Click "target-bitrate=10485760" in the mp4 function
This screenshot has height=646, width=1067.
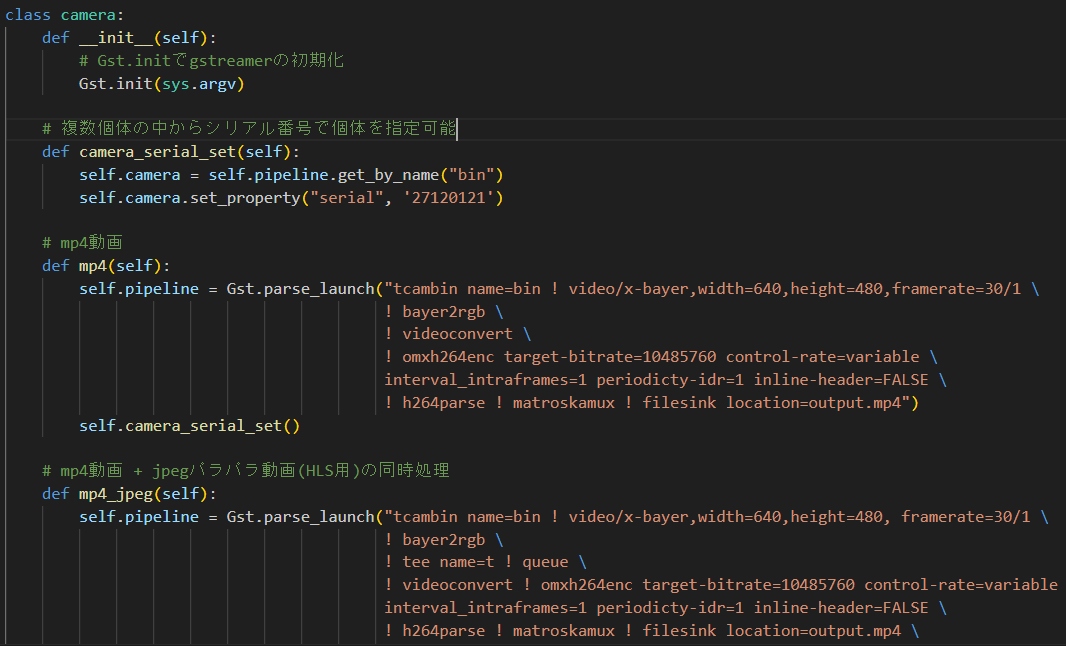610,357
